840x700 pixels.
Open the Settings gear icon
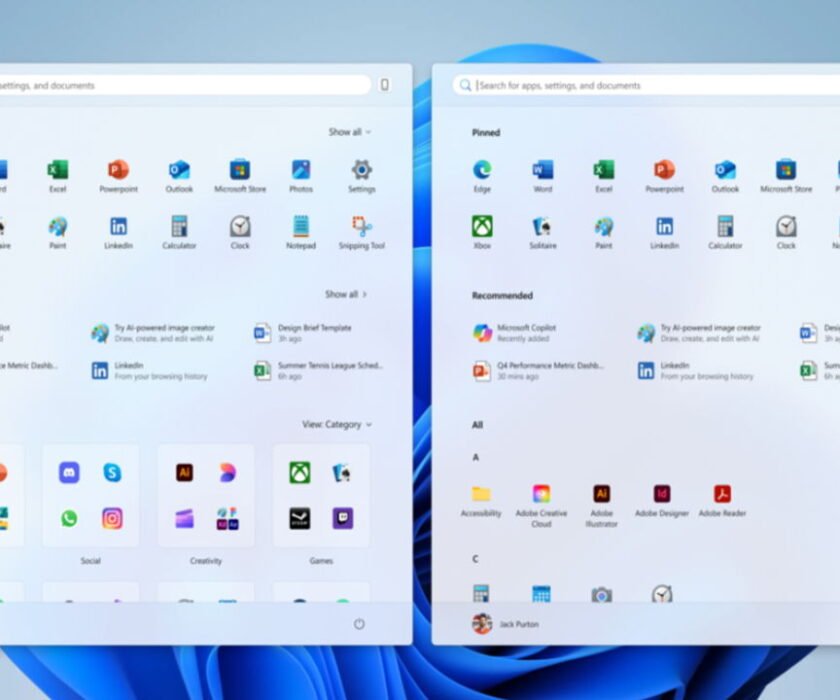pyautogui.click(x=361, y=171)
